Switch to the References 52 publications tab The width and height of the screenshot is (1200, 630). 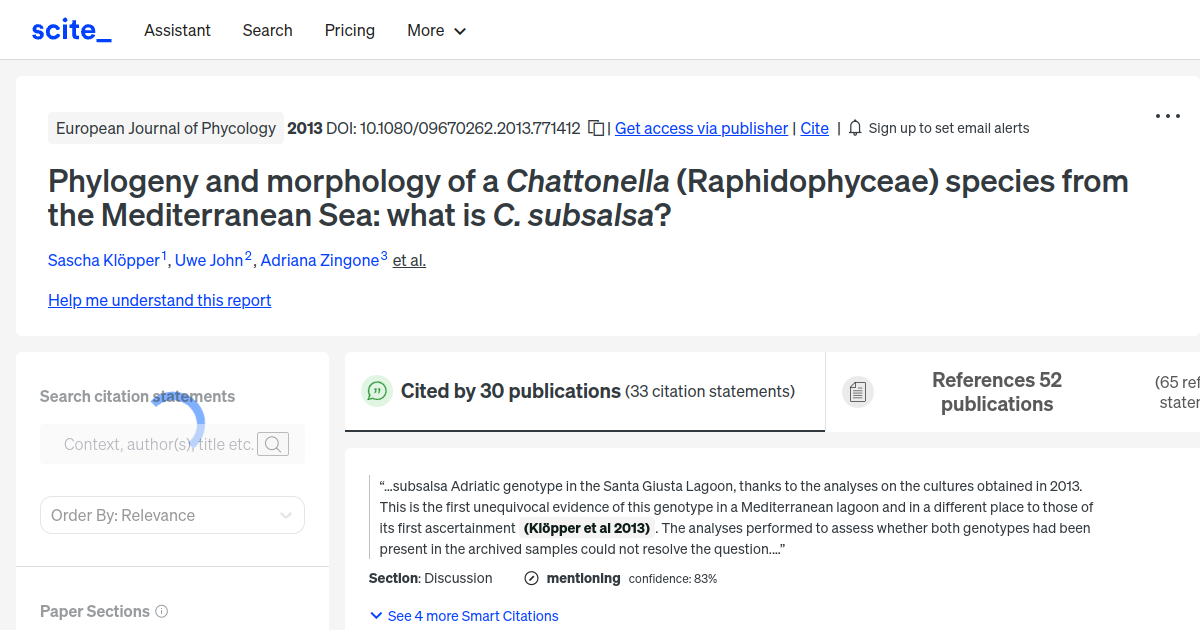point(996,391)
